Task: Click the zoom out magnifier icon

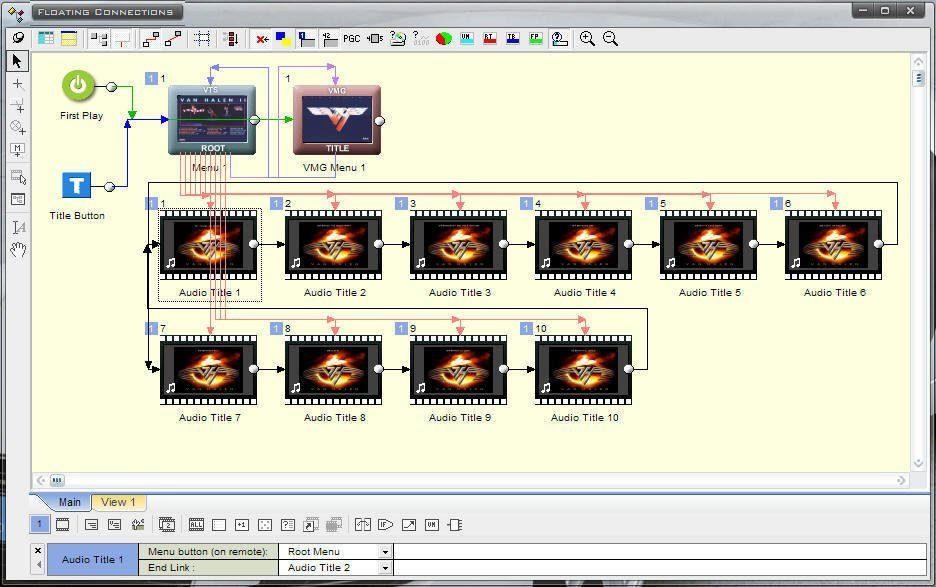Action: (610, 39)
